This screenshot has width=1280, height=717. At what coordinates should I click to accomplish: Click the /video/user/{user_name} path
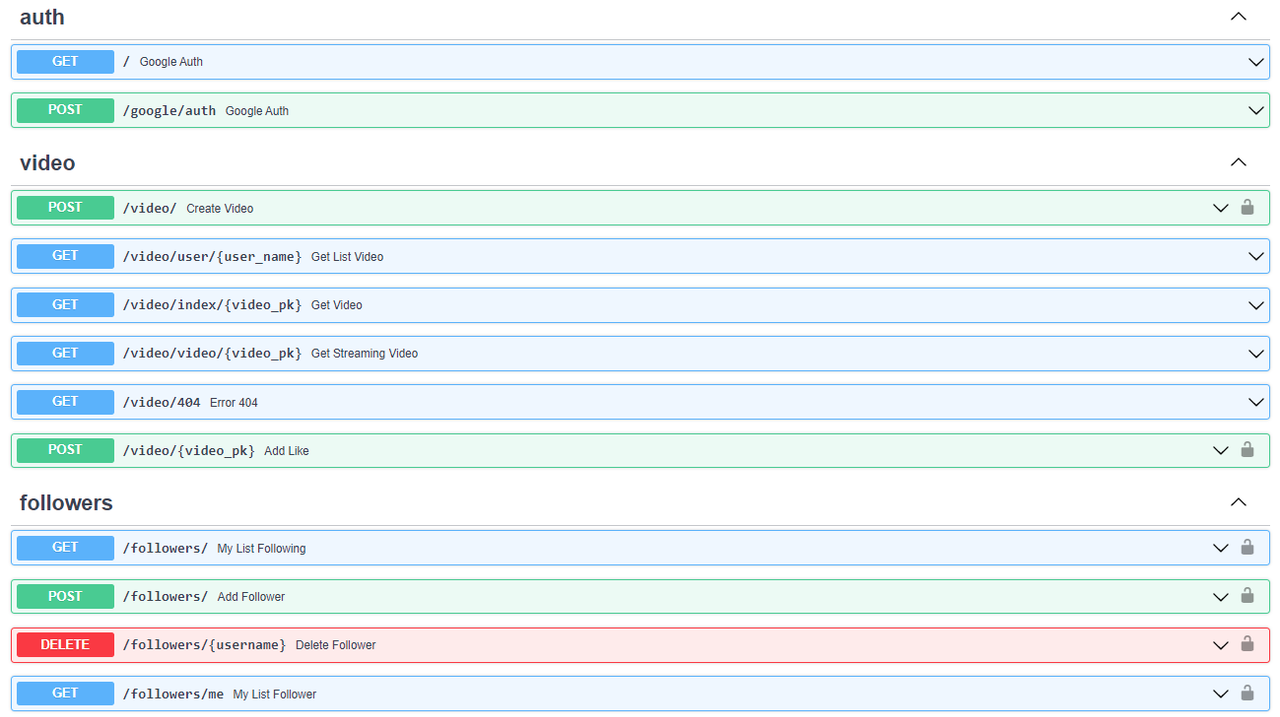pos(212,257)
